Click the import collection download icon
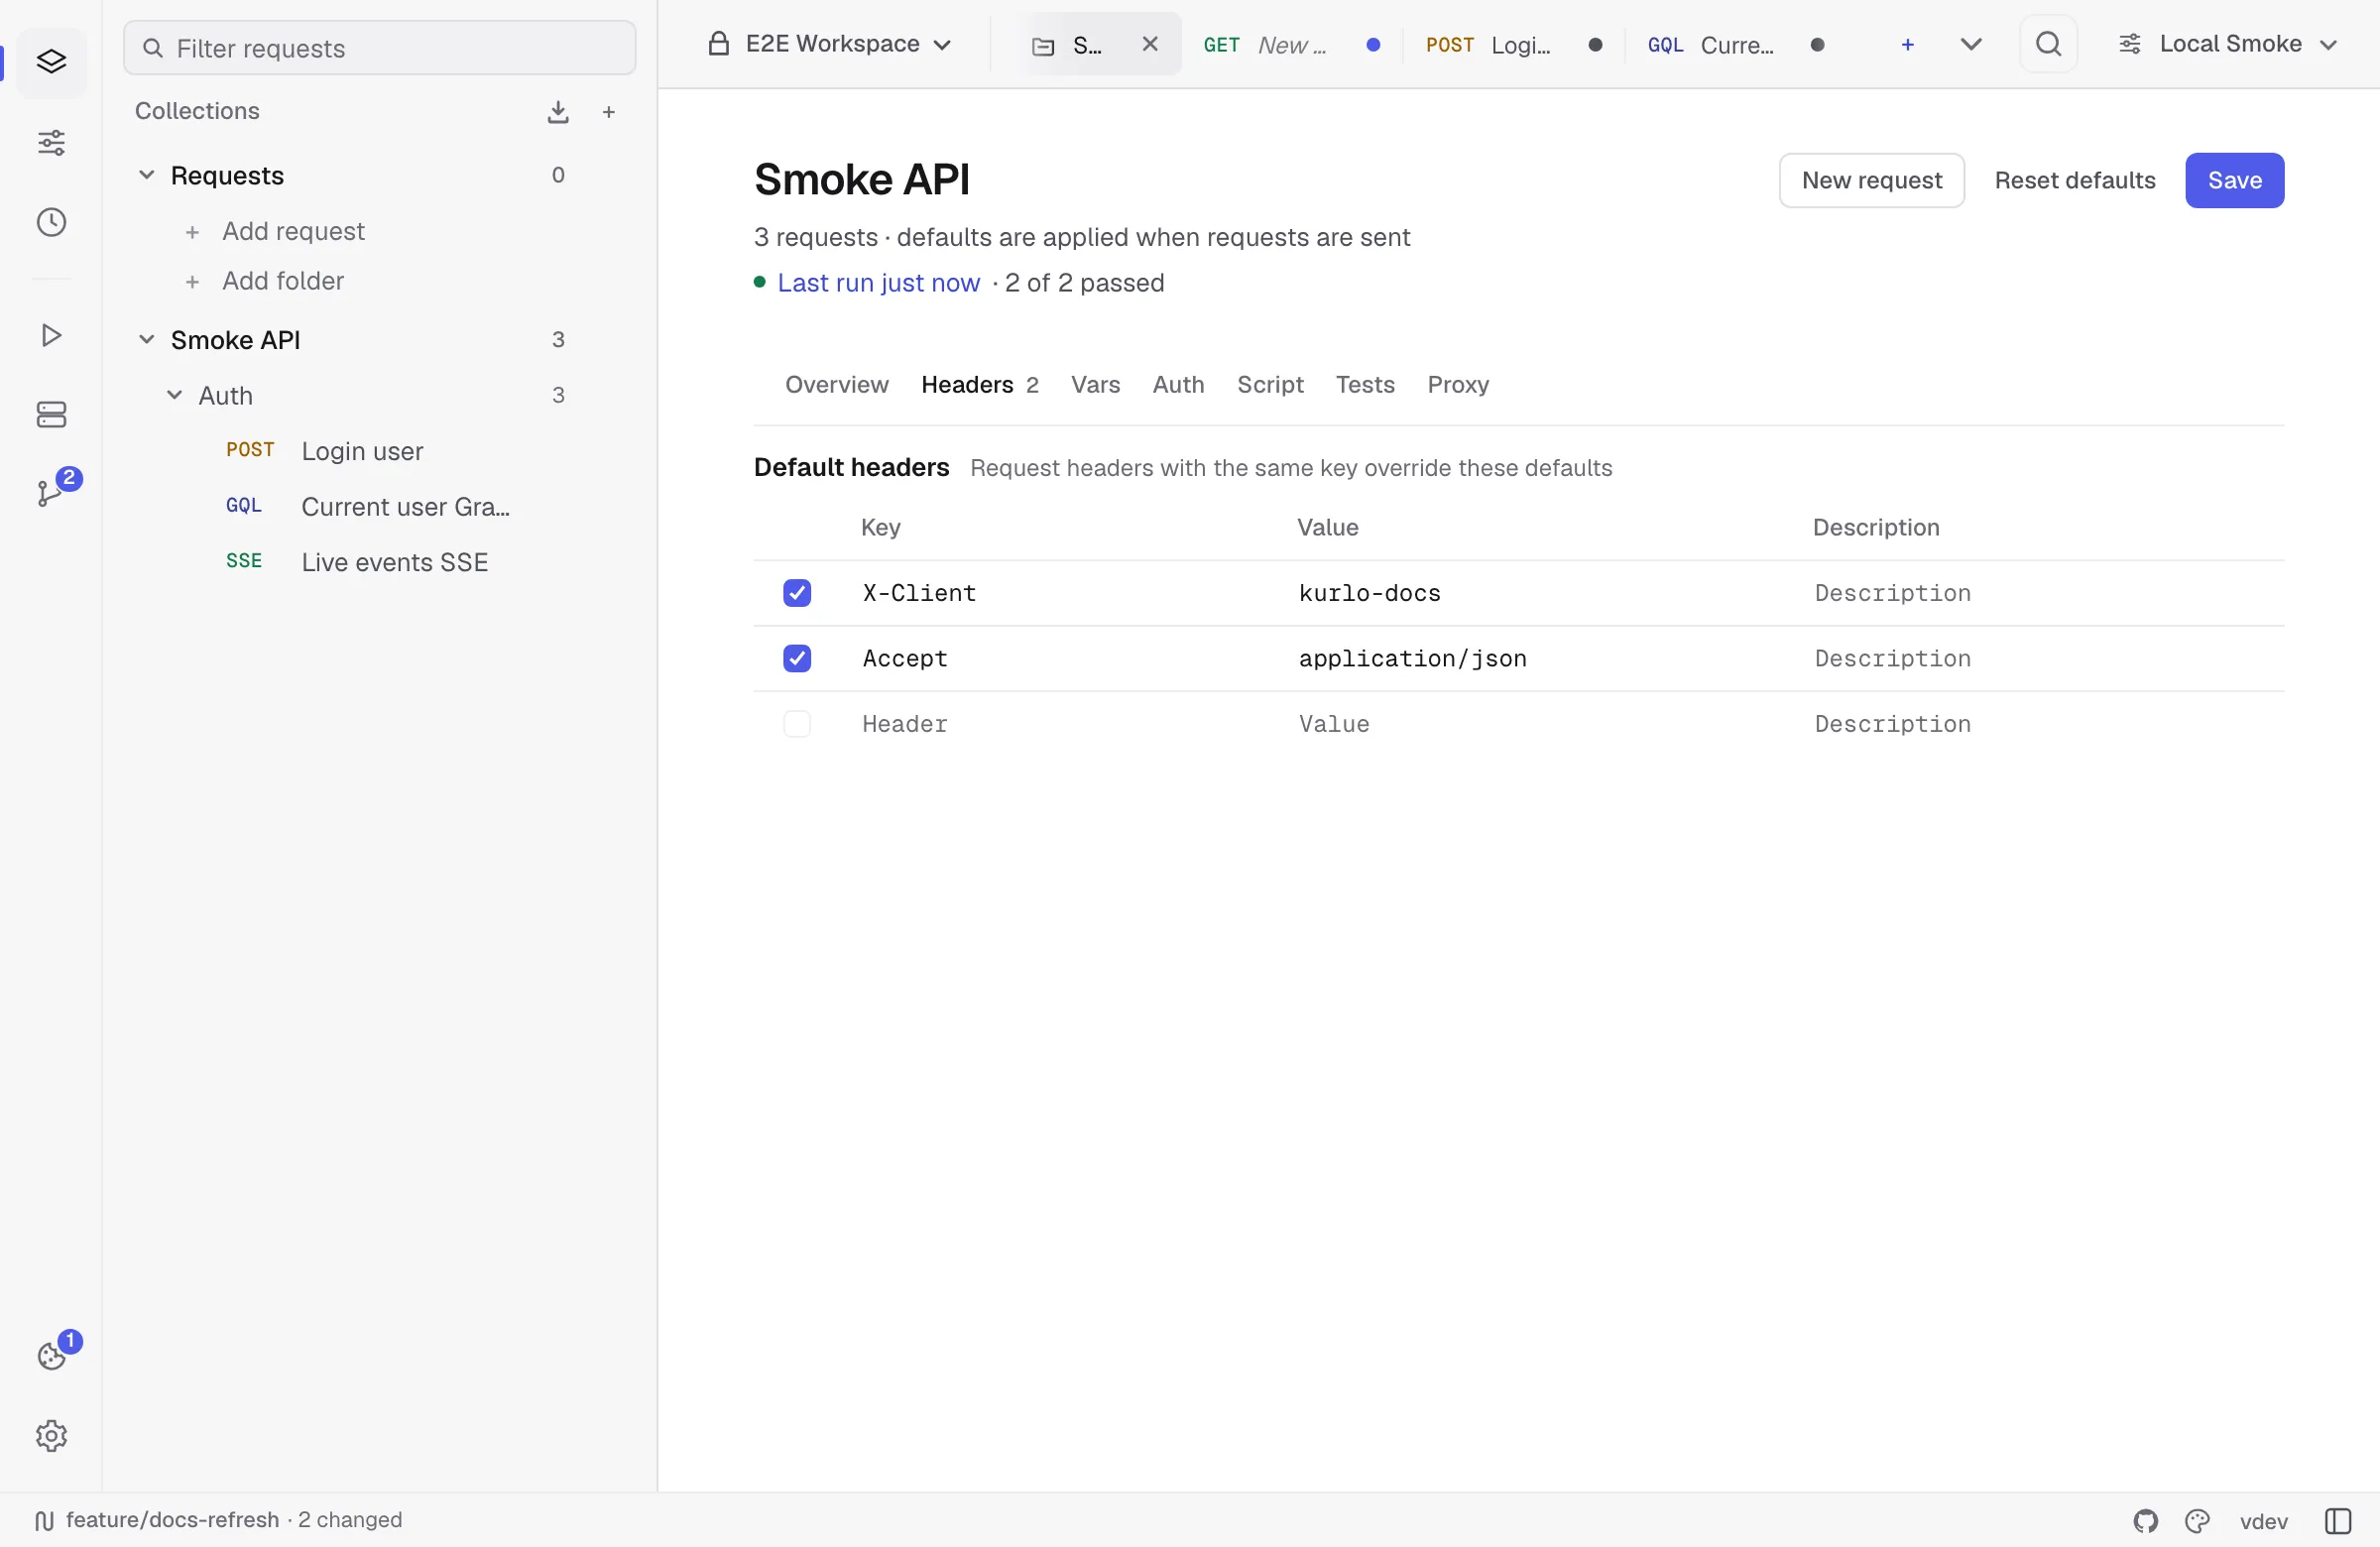Image resolution: width=2380 pixels, height=1547 pixels. coord(558,112)
